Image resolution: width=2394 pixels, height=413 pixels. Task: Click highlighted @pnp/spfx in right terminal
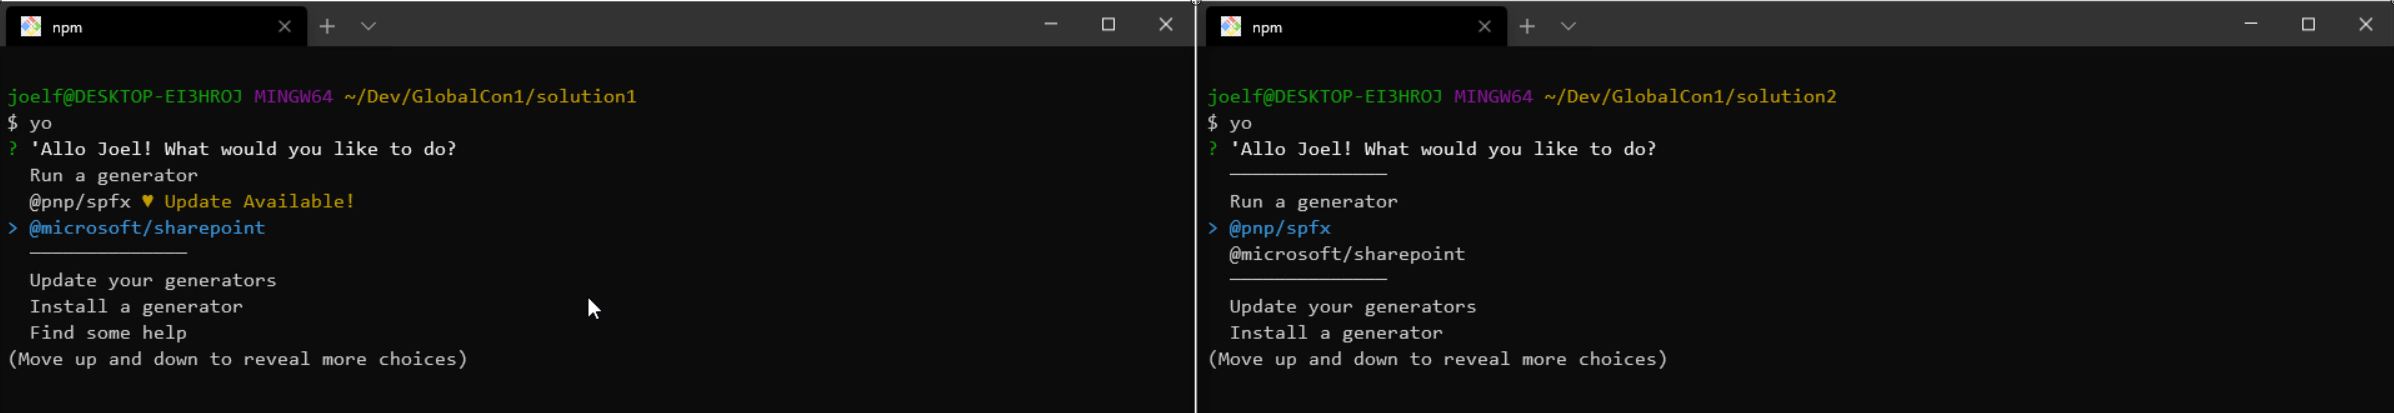1280,228
